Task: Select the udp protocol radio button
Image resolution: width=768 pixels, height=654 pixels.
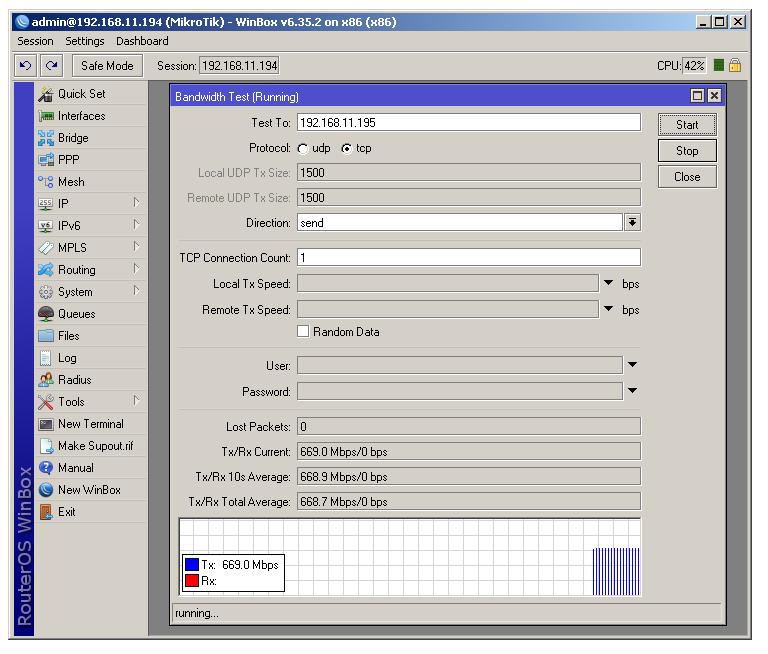Action: coord(303,149)
